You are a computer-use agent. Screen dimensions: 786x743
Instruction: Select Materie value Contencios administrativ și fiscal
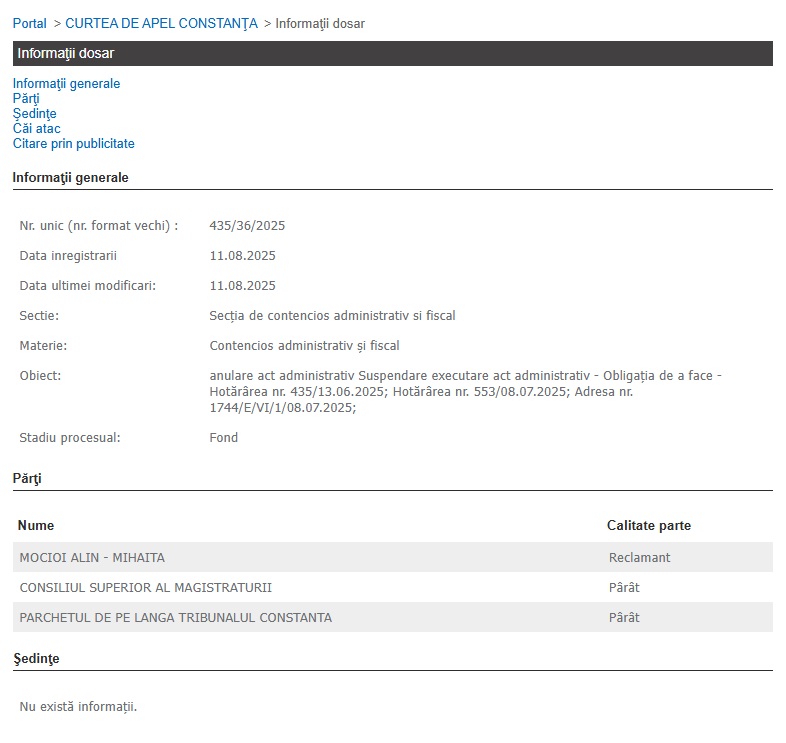(x=304, y=346)
